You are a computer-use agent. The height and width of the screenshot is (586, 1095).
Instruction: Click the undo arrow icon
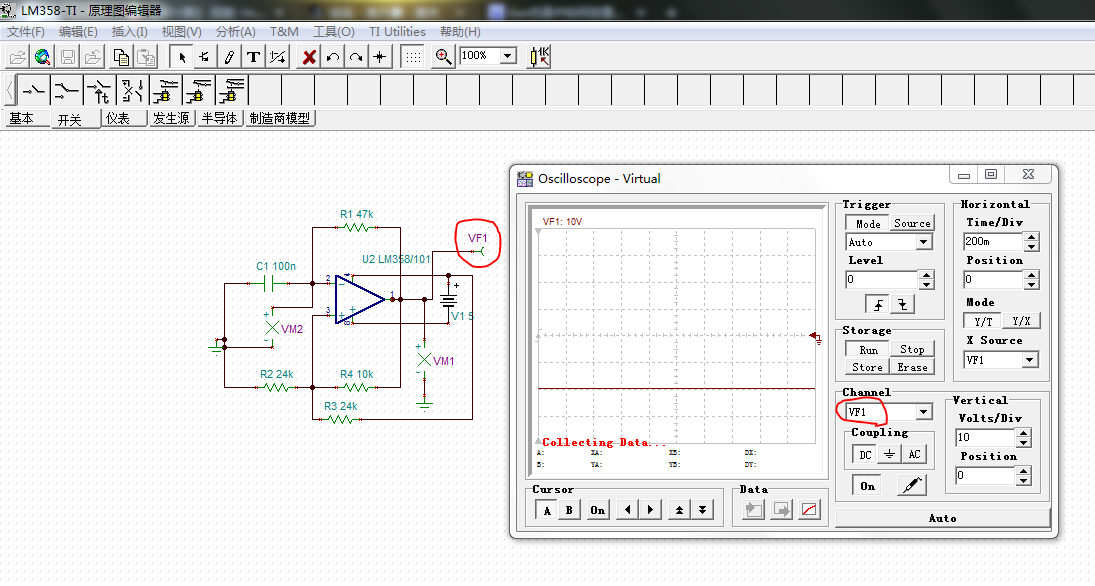point(332,57)
